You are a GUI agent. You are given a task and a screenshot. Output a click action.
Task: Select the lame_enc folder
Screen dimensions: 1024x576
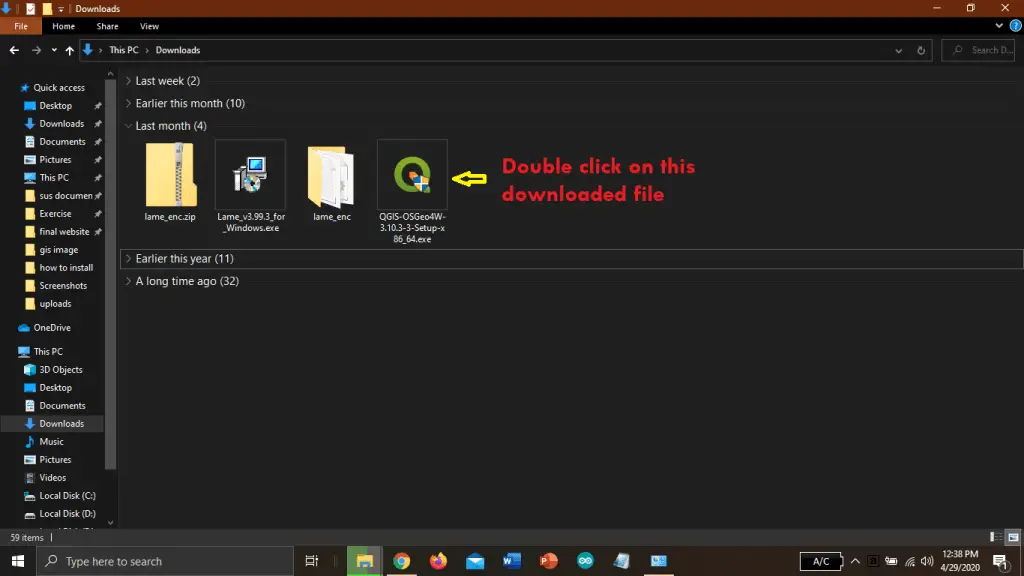tap(332, 182)
